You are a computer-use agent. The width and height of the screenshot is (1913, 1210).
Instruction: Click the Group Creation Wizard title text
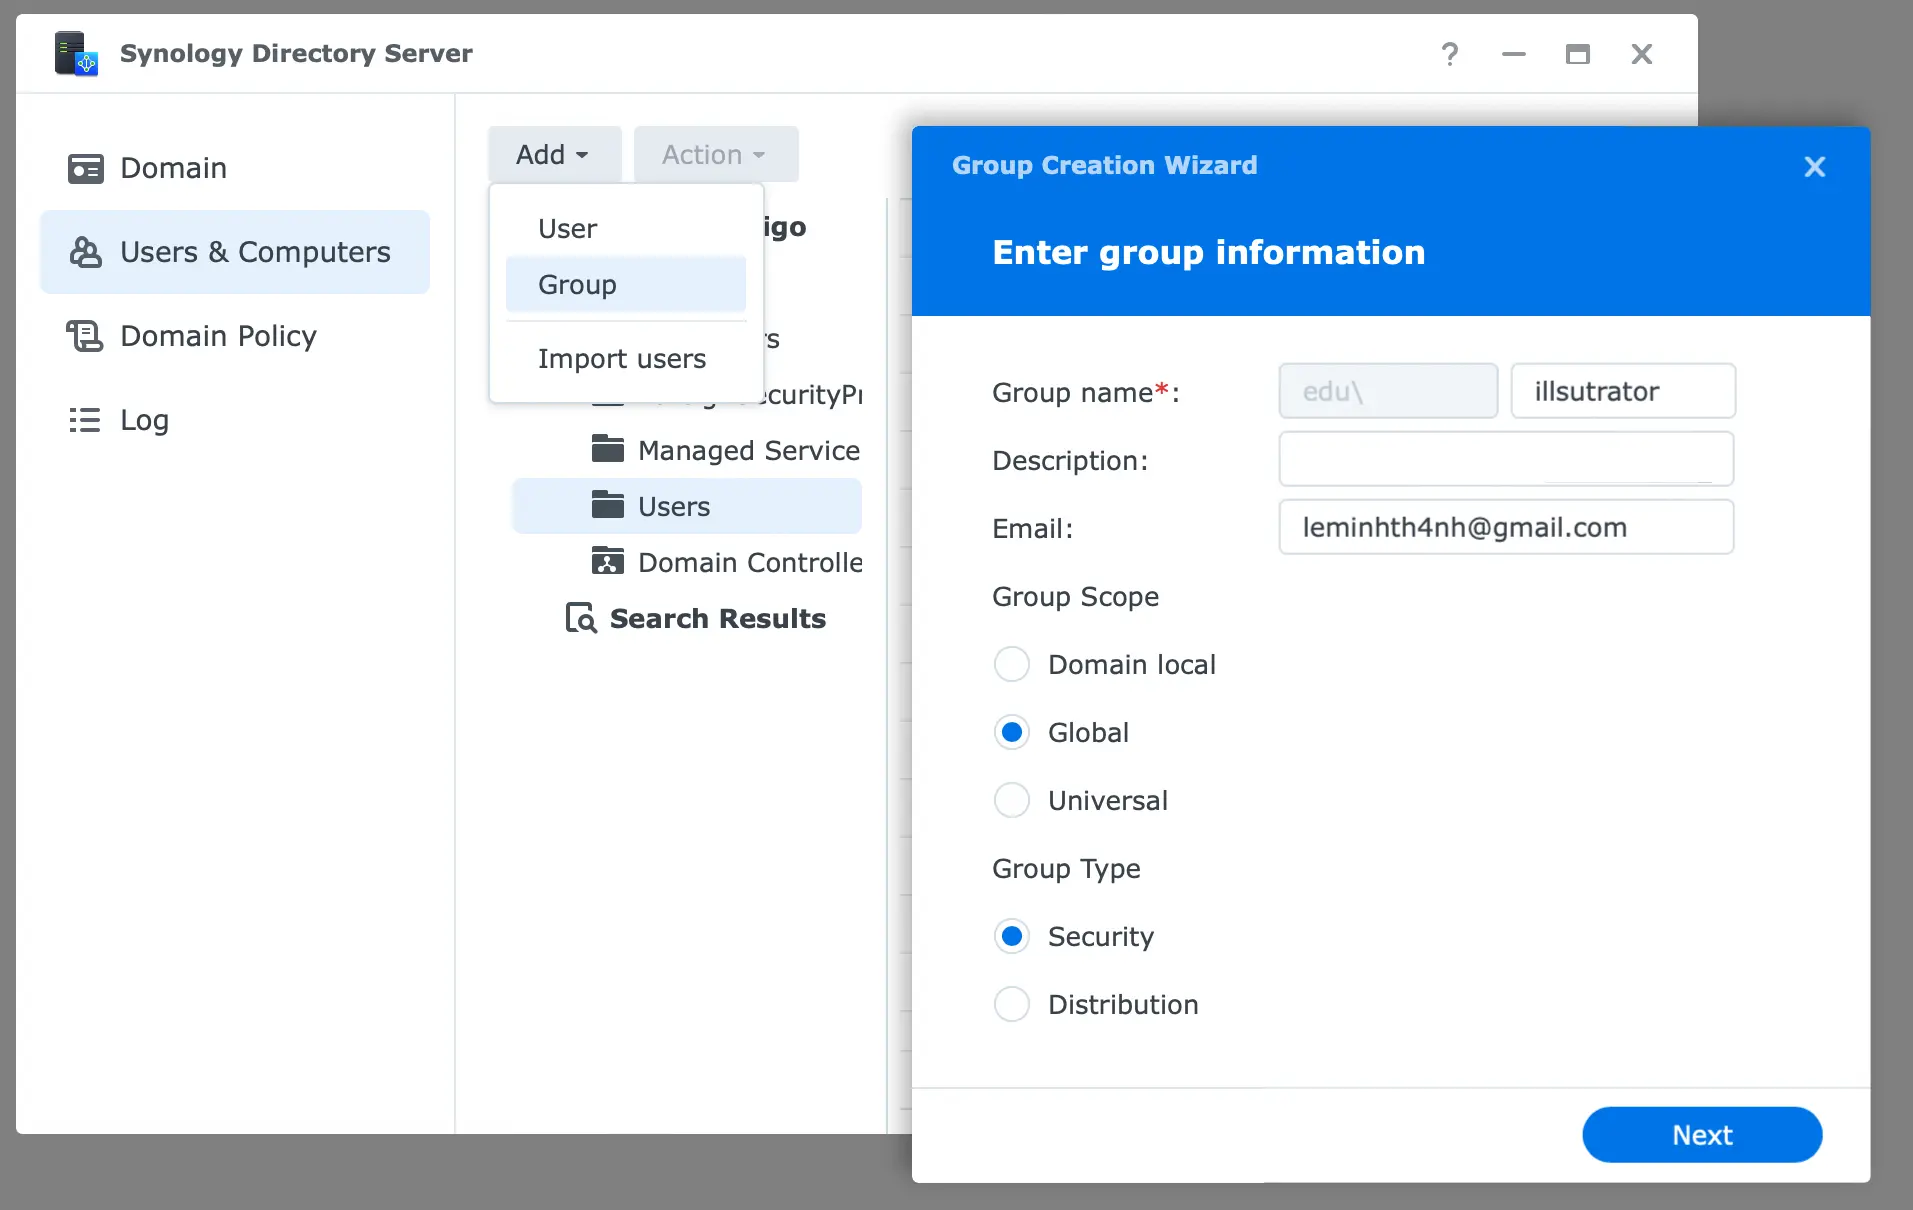1104,165
